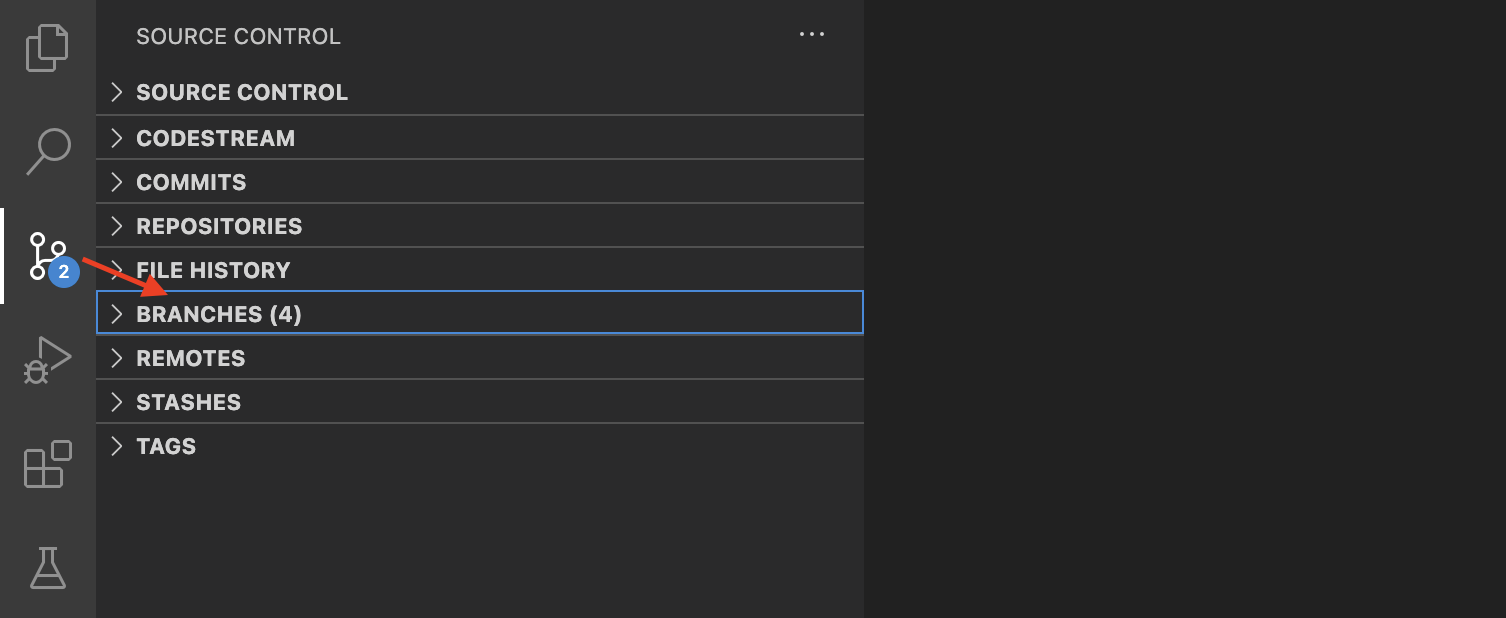Click the Source Control more actions ellipsis
Screen dimensions: 1506x618
coord(812,34)
